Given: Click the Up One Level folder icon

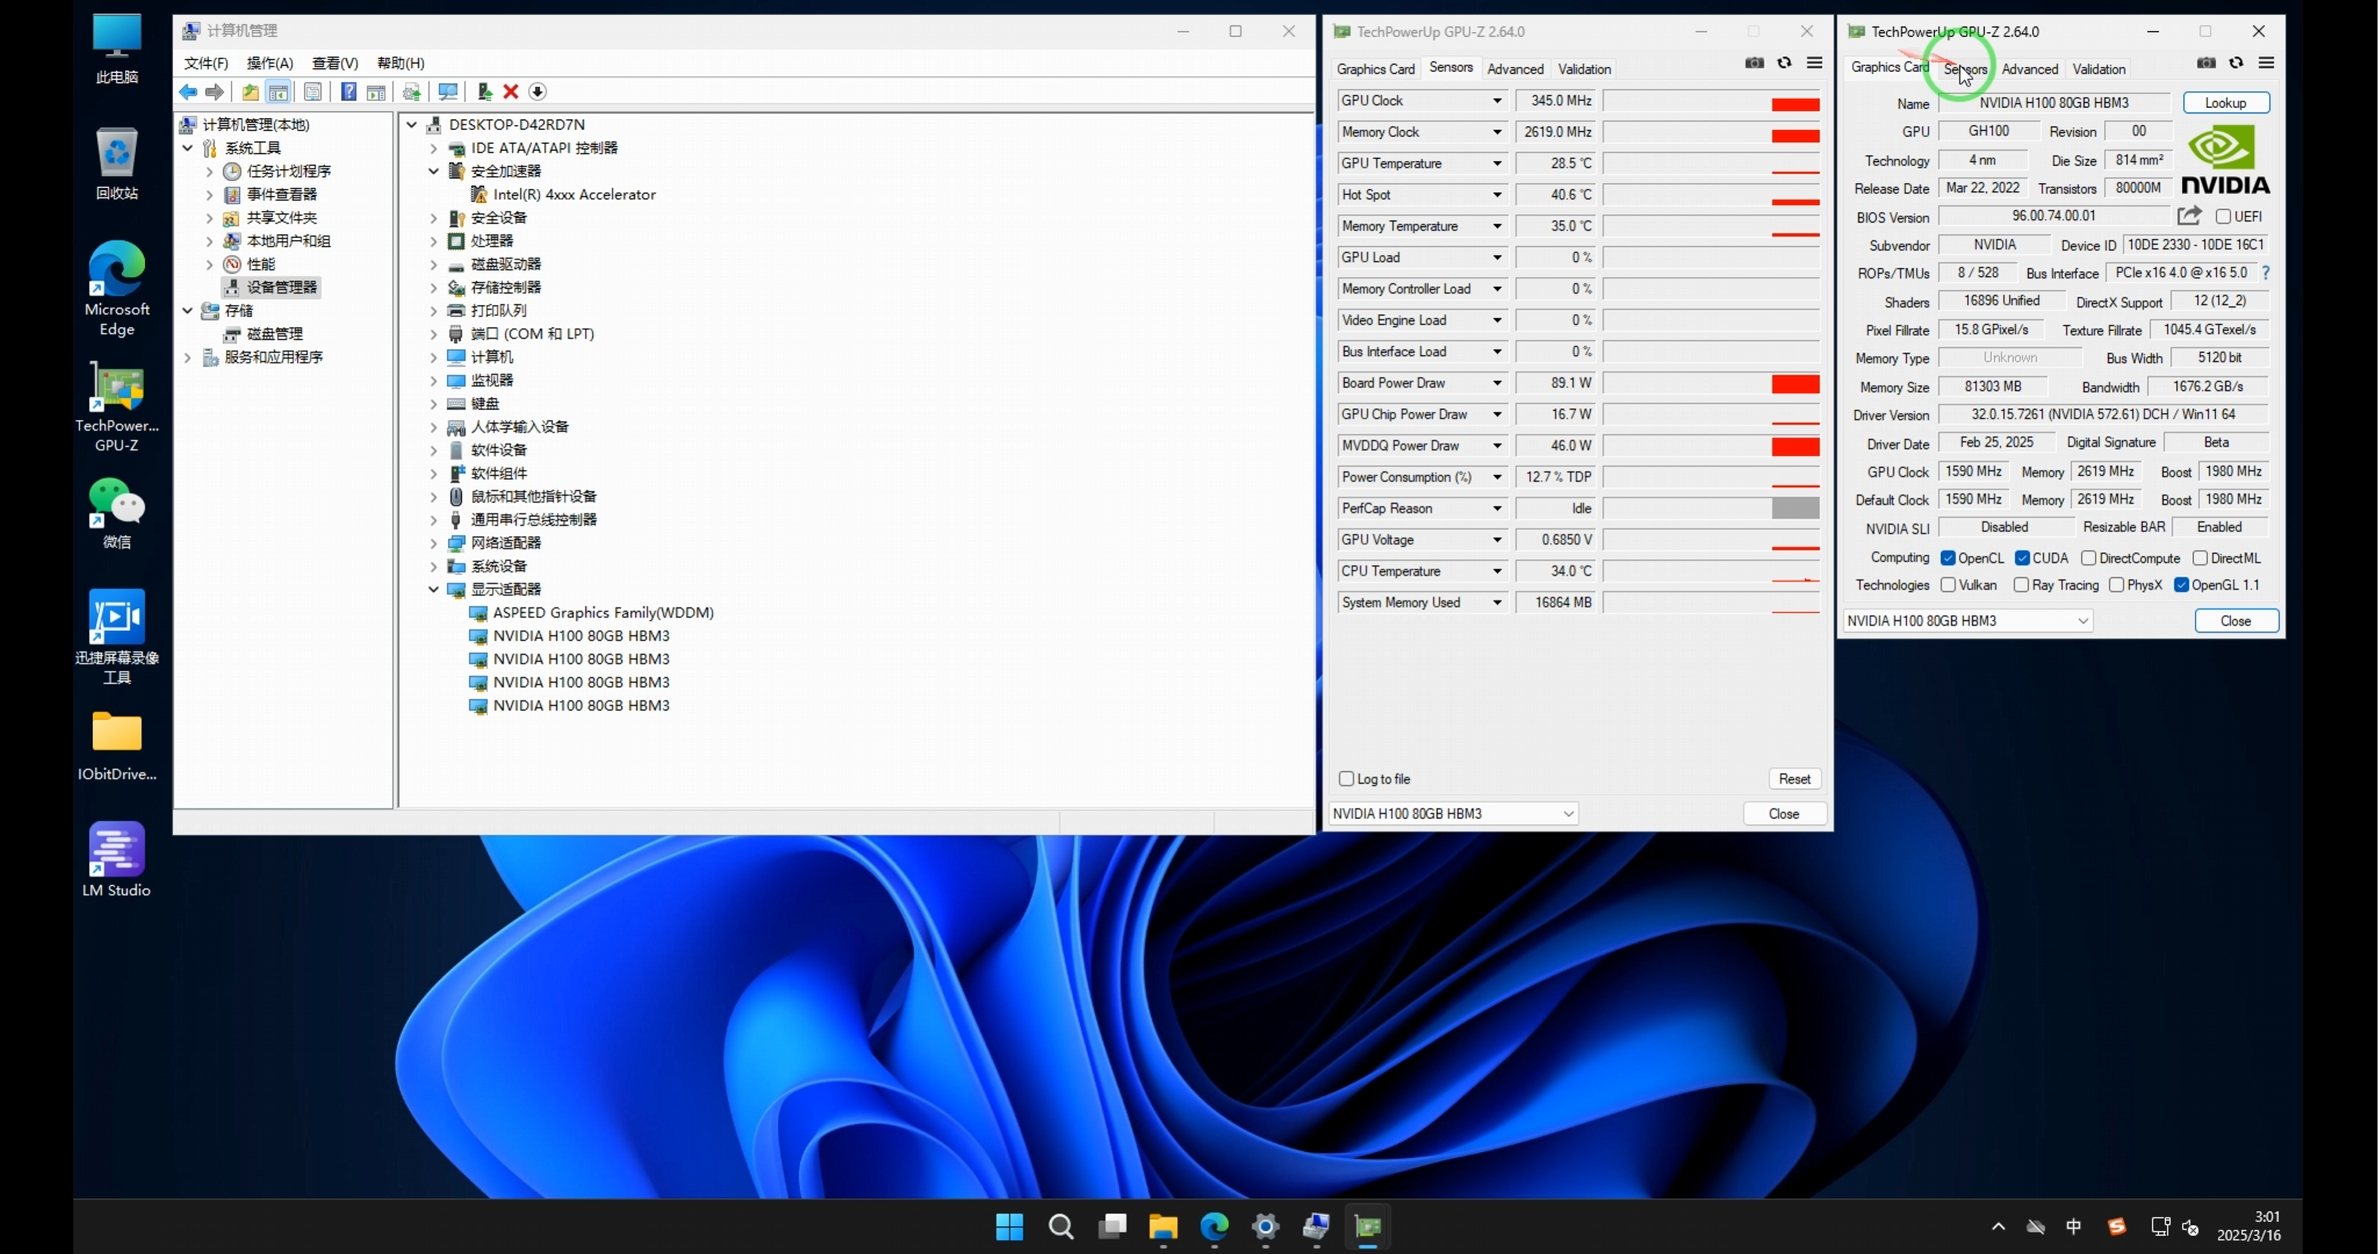Looking at the screenshot, I should click(250, 92).
